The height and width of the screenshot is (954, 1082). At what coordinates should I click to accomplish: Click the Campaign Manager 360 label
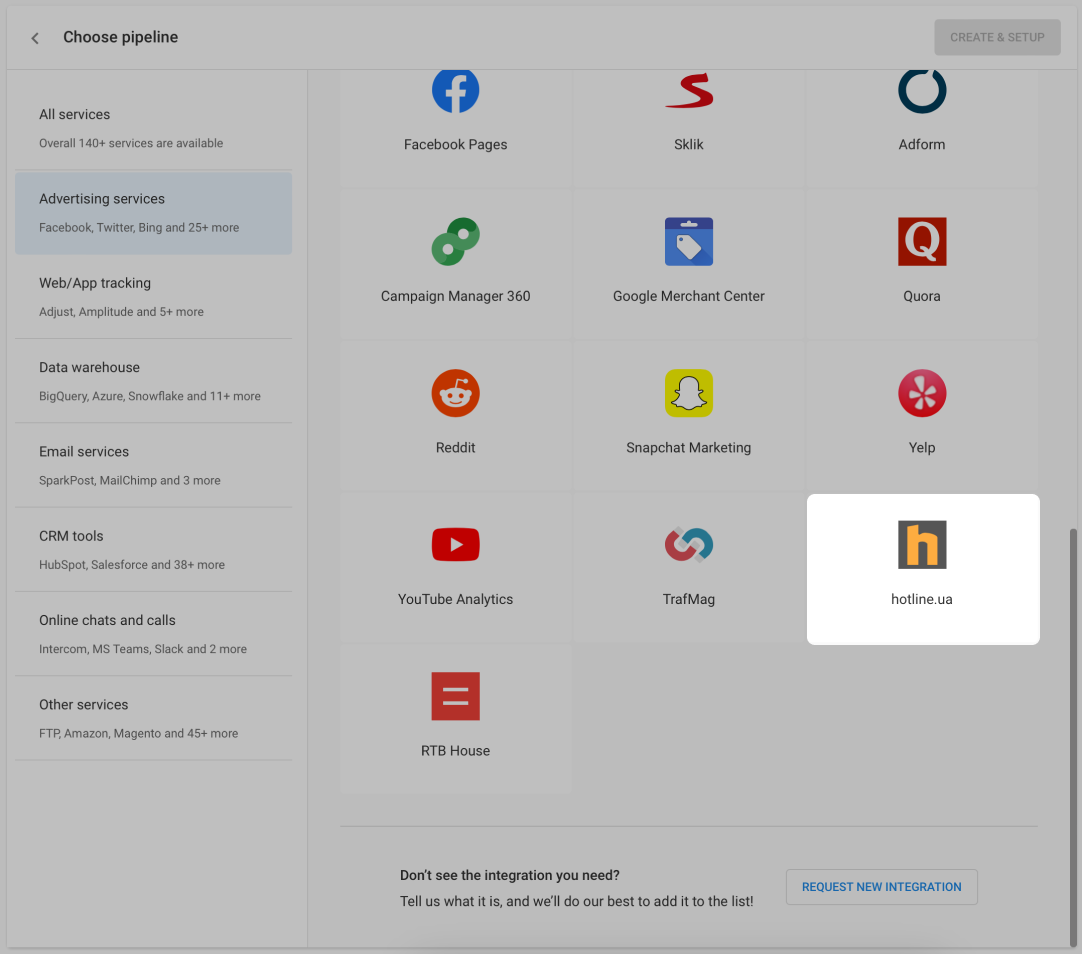tap(455, 296)
